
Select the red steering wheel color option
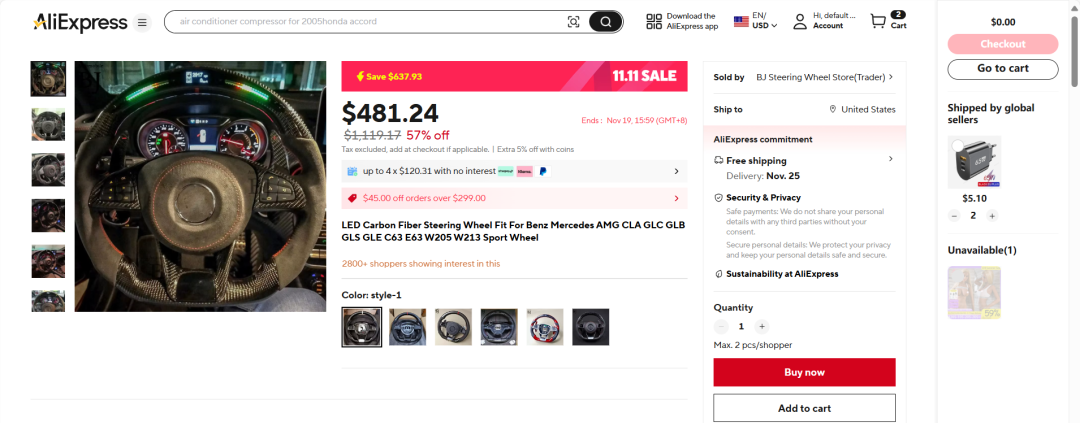545,327
